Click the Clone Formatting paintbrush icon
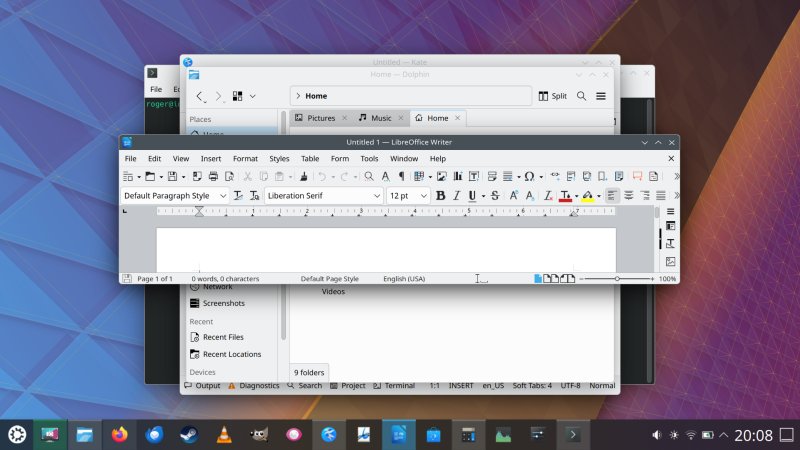The image size is (800, 450). (304, 177)
